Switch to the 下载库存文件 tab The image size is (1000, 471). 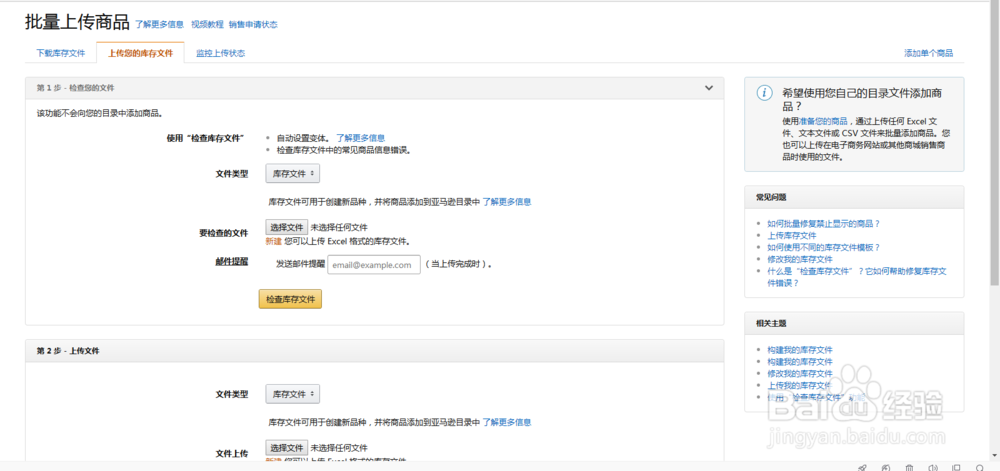pyautogui.click(x=60, y=53)
